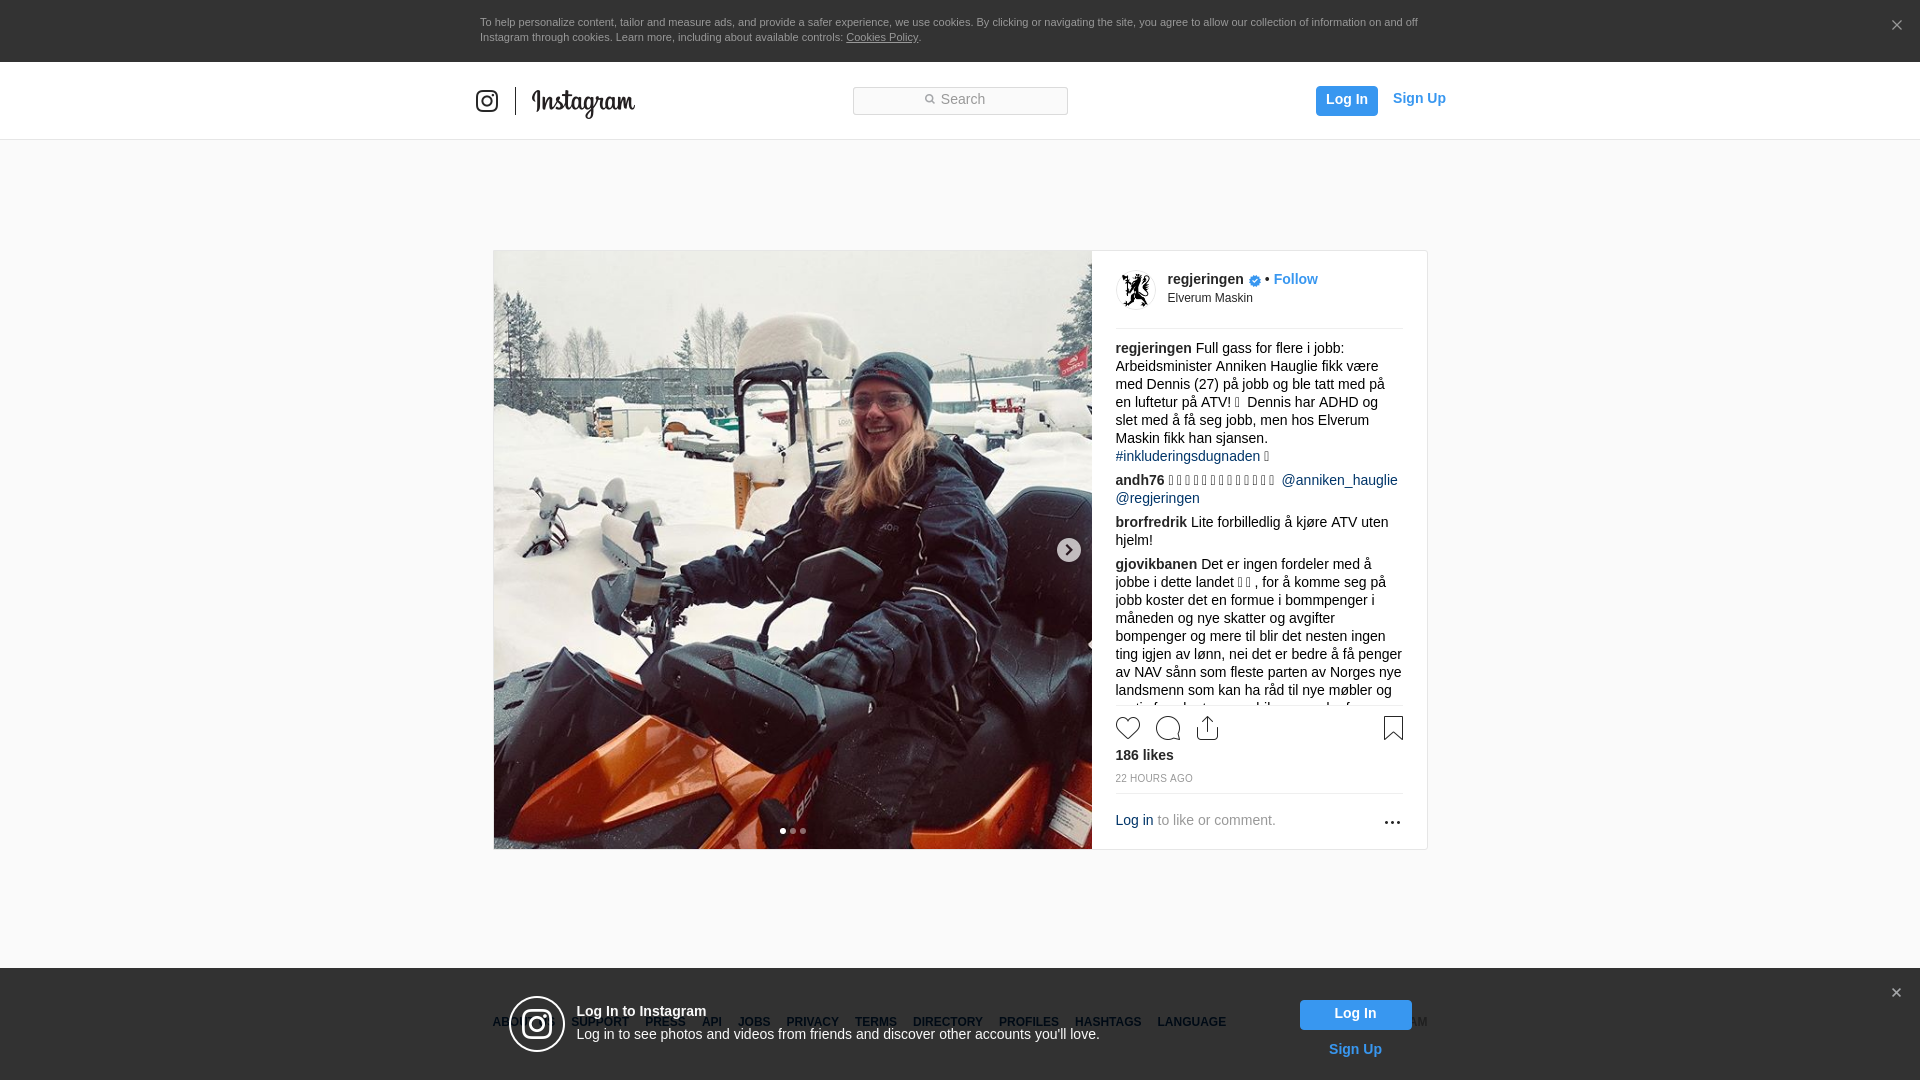Open commenter andh76 profile

[1139, 480]
